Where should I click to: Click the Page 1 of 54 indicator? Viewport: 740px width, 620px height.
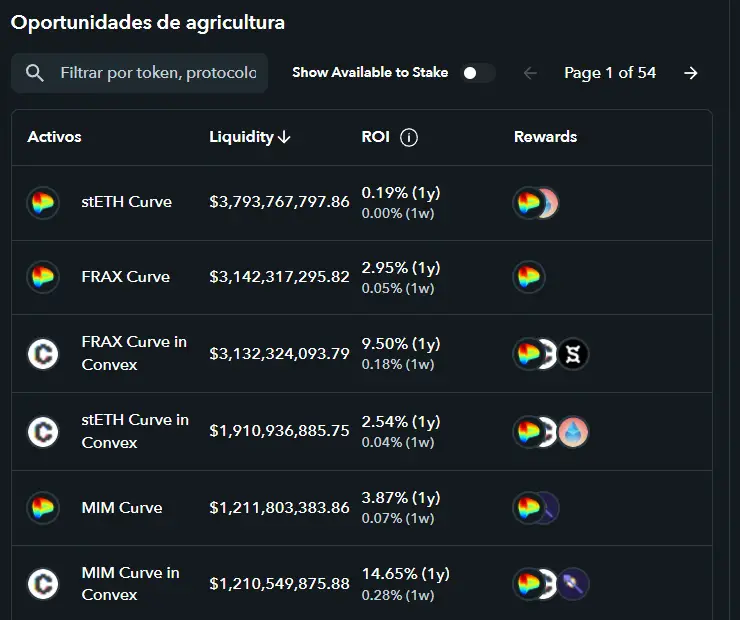coord(610,73)
